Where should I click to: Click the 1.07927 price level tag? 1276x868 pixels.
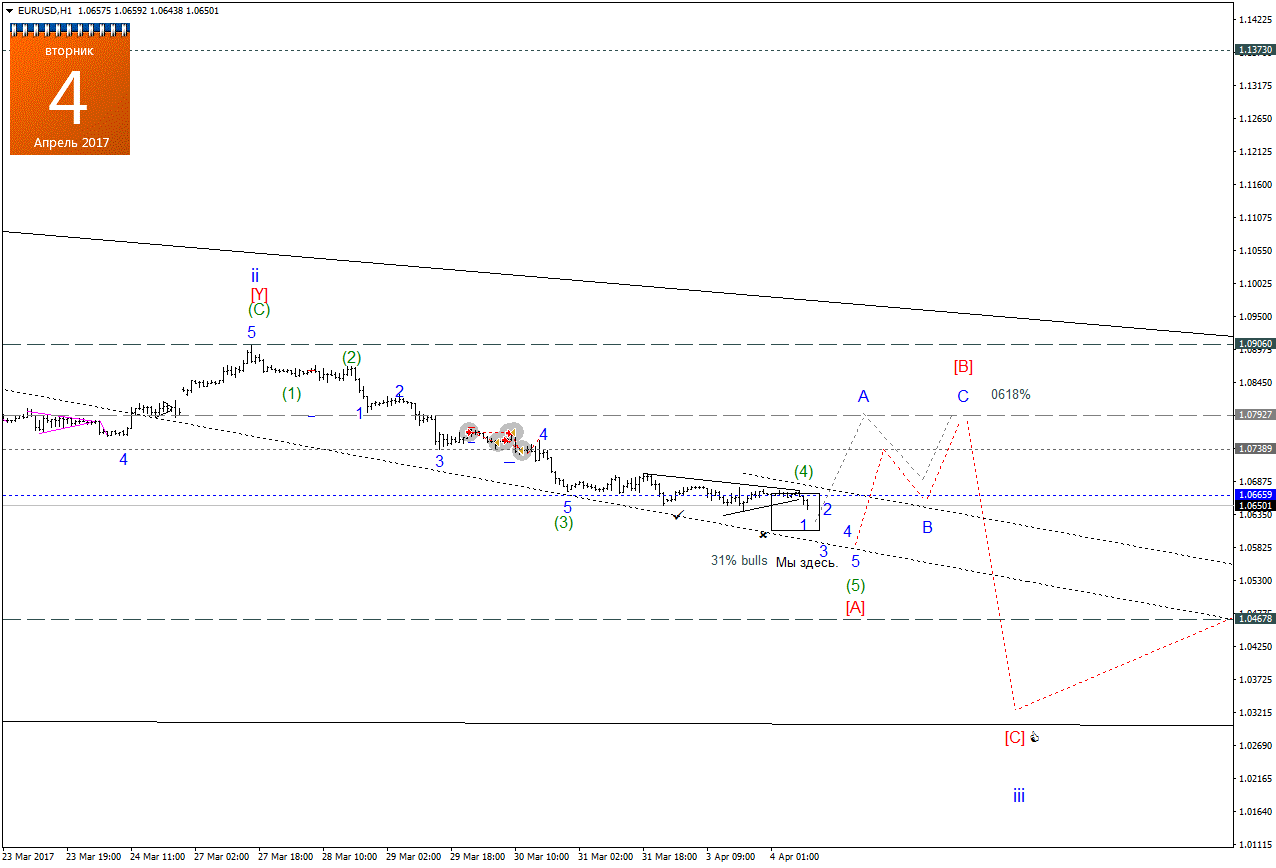coord(1255,415)
